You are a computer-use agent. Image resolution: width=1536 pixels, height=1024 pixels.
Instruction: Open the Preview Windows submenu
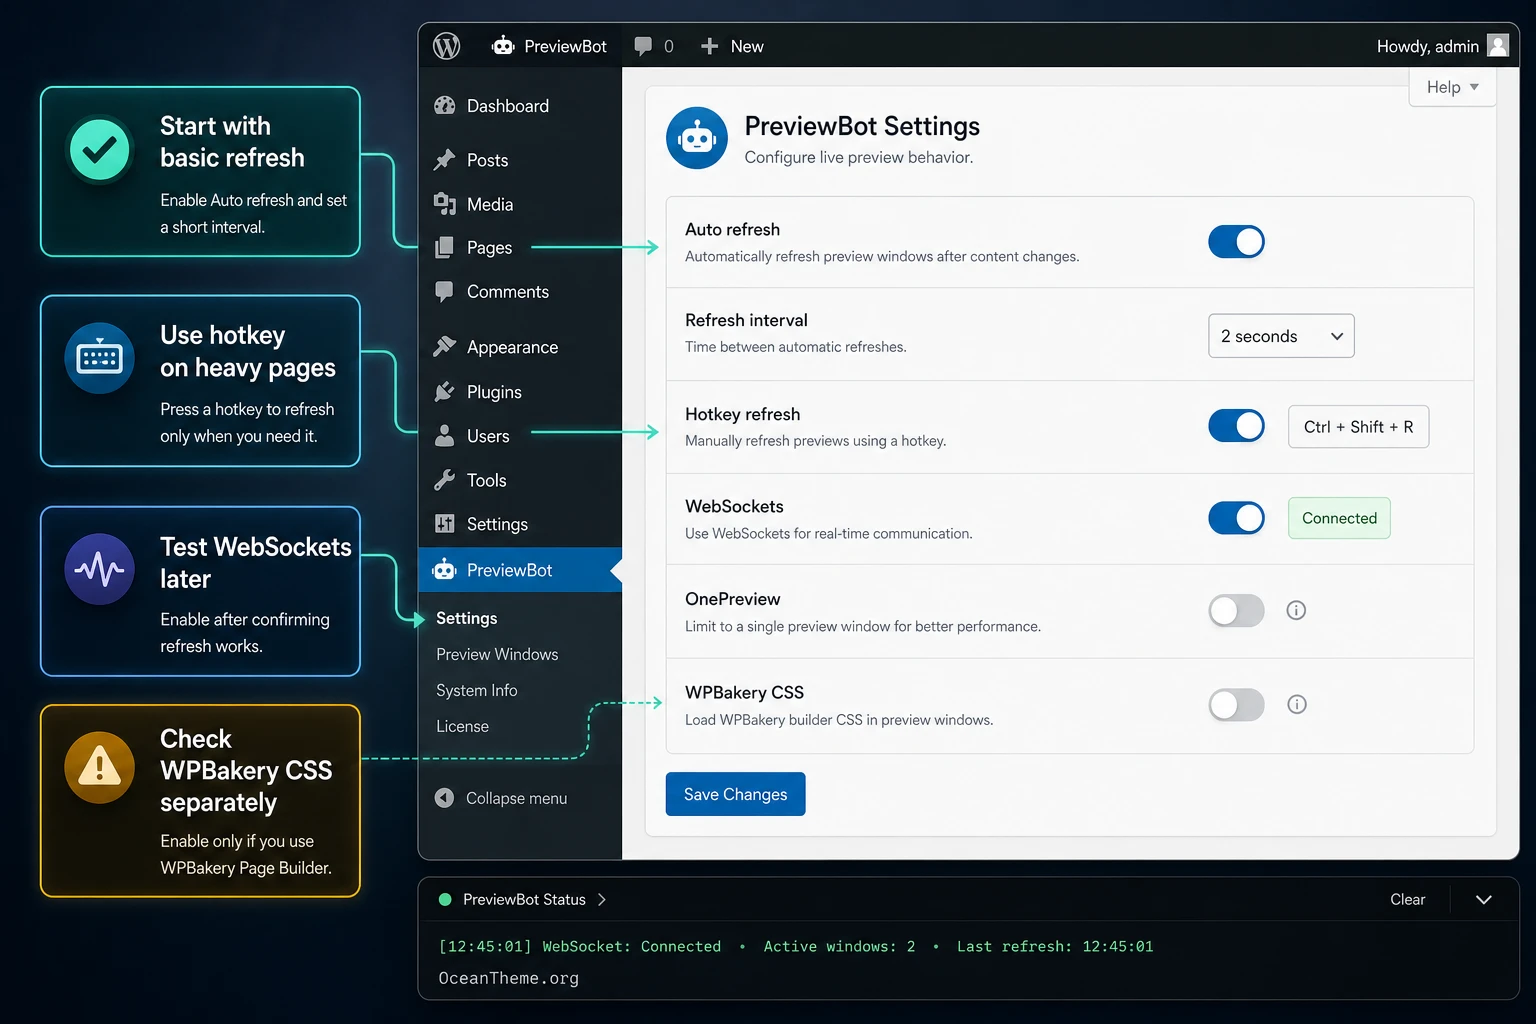pos(497,654)
